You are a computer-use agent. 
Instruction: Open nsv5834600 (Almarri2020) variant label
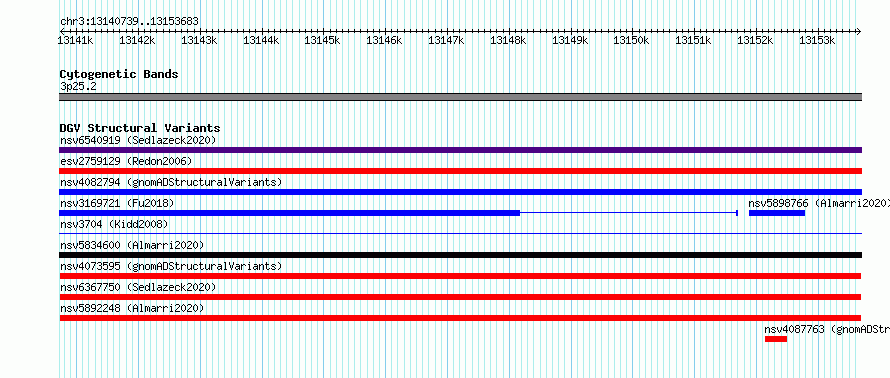132,245
